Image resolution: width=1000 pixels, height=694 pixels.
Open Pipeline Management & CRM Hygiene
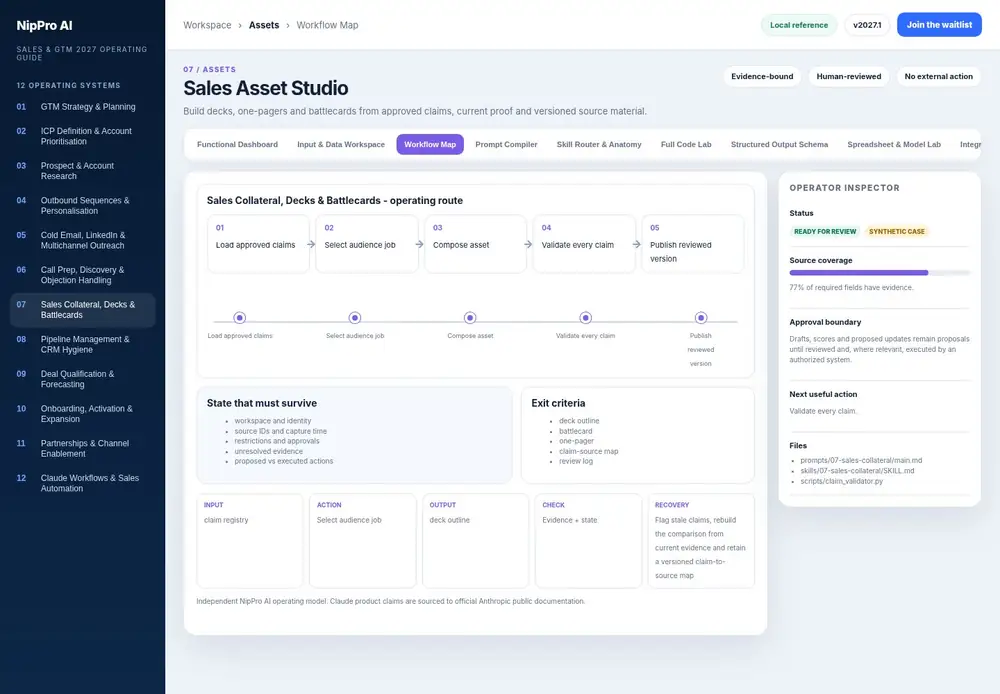(83, 344)
